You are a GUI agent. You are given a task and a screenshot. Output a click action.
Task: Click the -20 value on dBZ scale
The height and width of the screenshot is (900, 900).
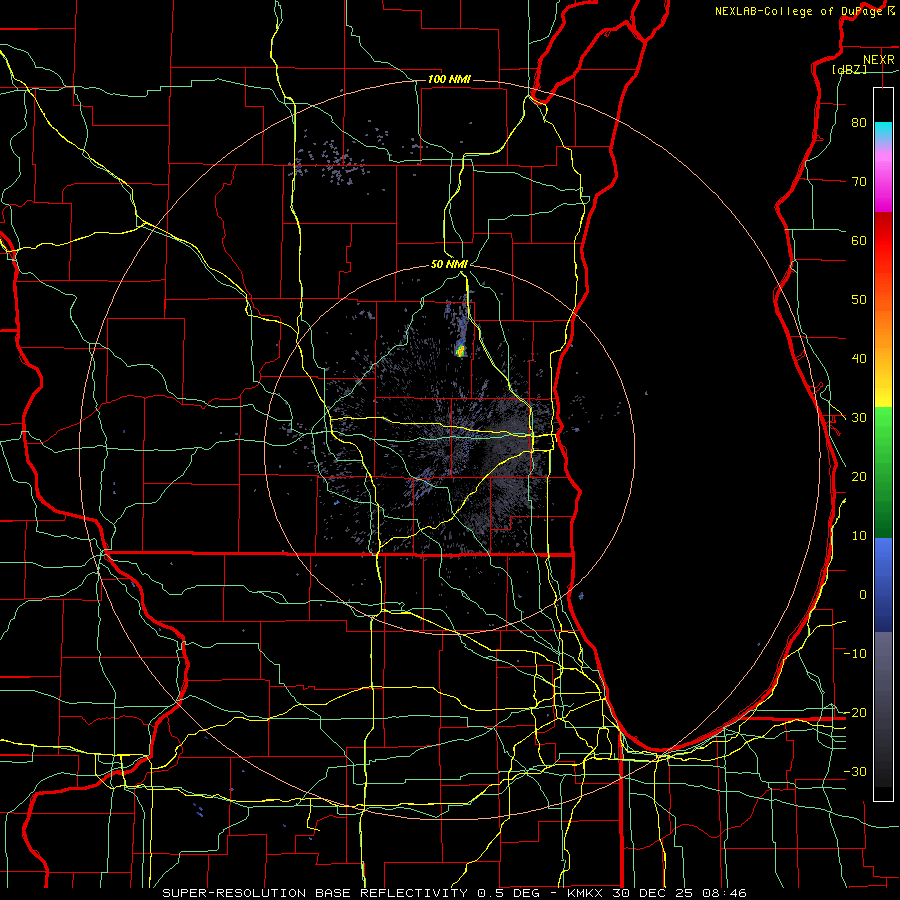[855, 712]
